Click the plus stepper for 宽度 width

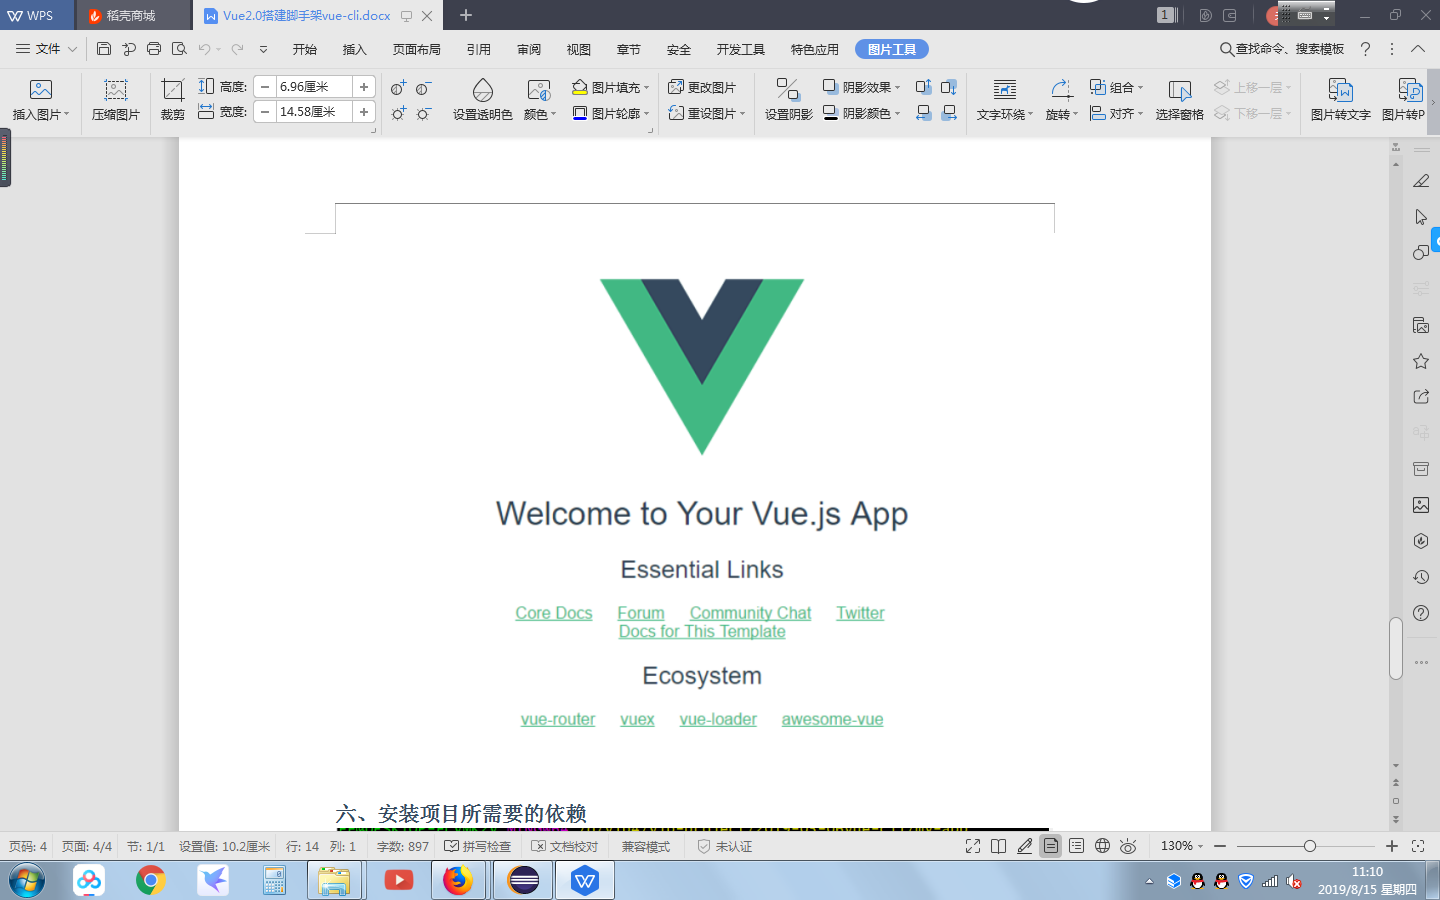(364, 112)
